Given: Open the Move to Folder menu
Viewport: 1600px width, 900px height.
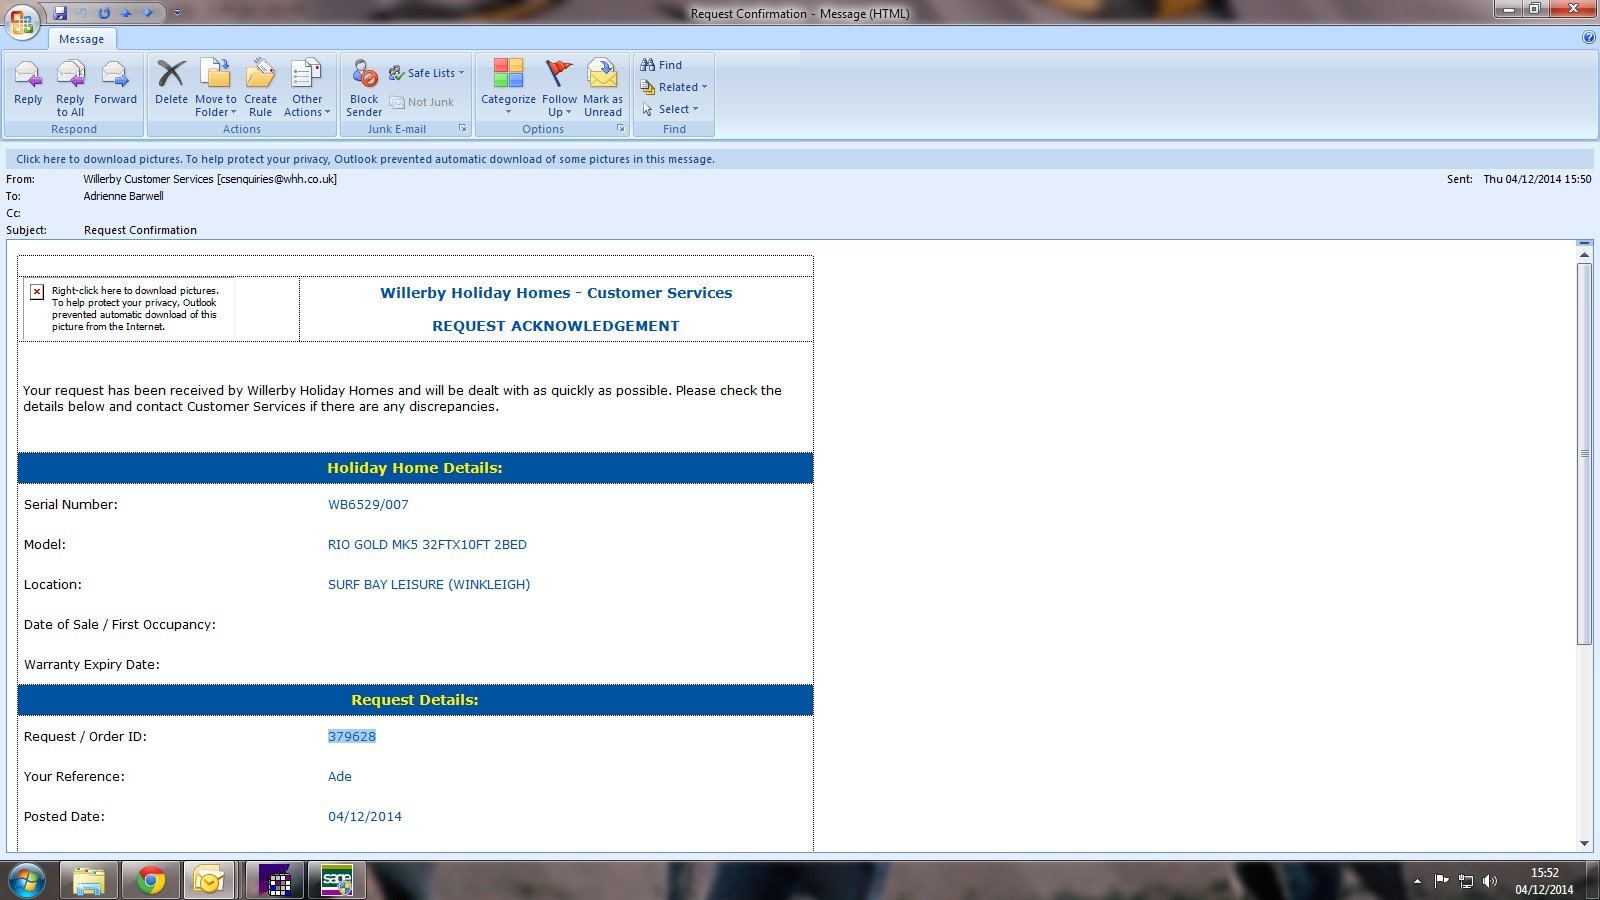Looking at the screenshot, I should pos(216,88).
